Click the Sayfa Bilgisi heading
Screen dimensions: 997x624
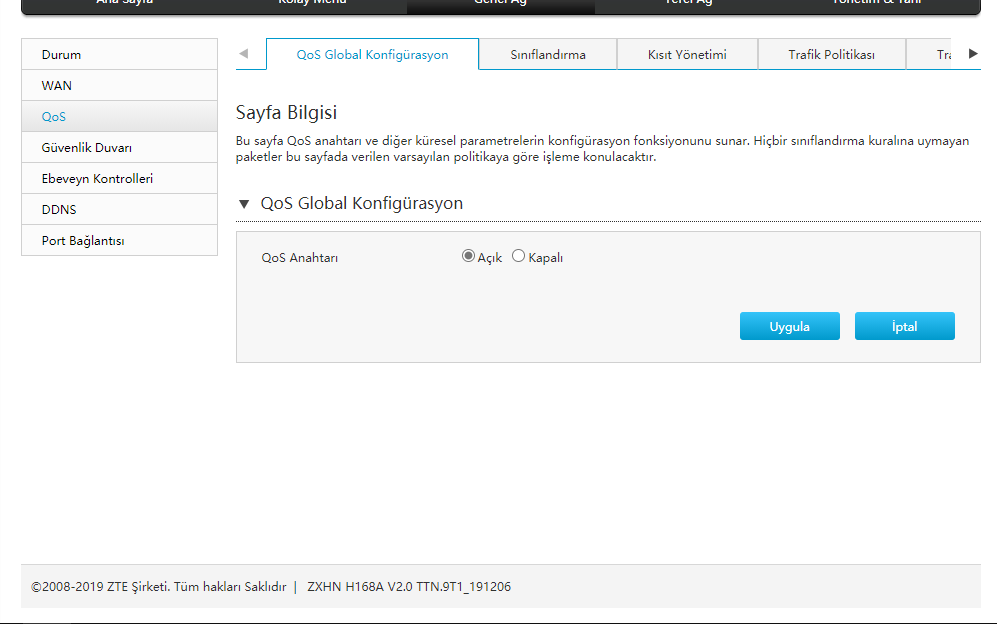[x=286, y=113]
